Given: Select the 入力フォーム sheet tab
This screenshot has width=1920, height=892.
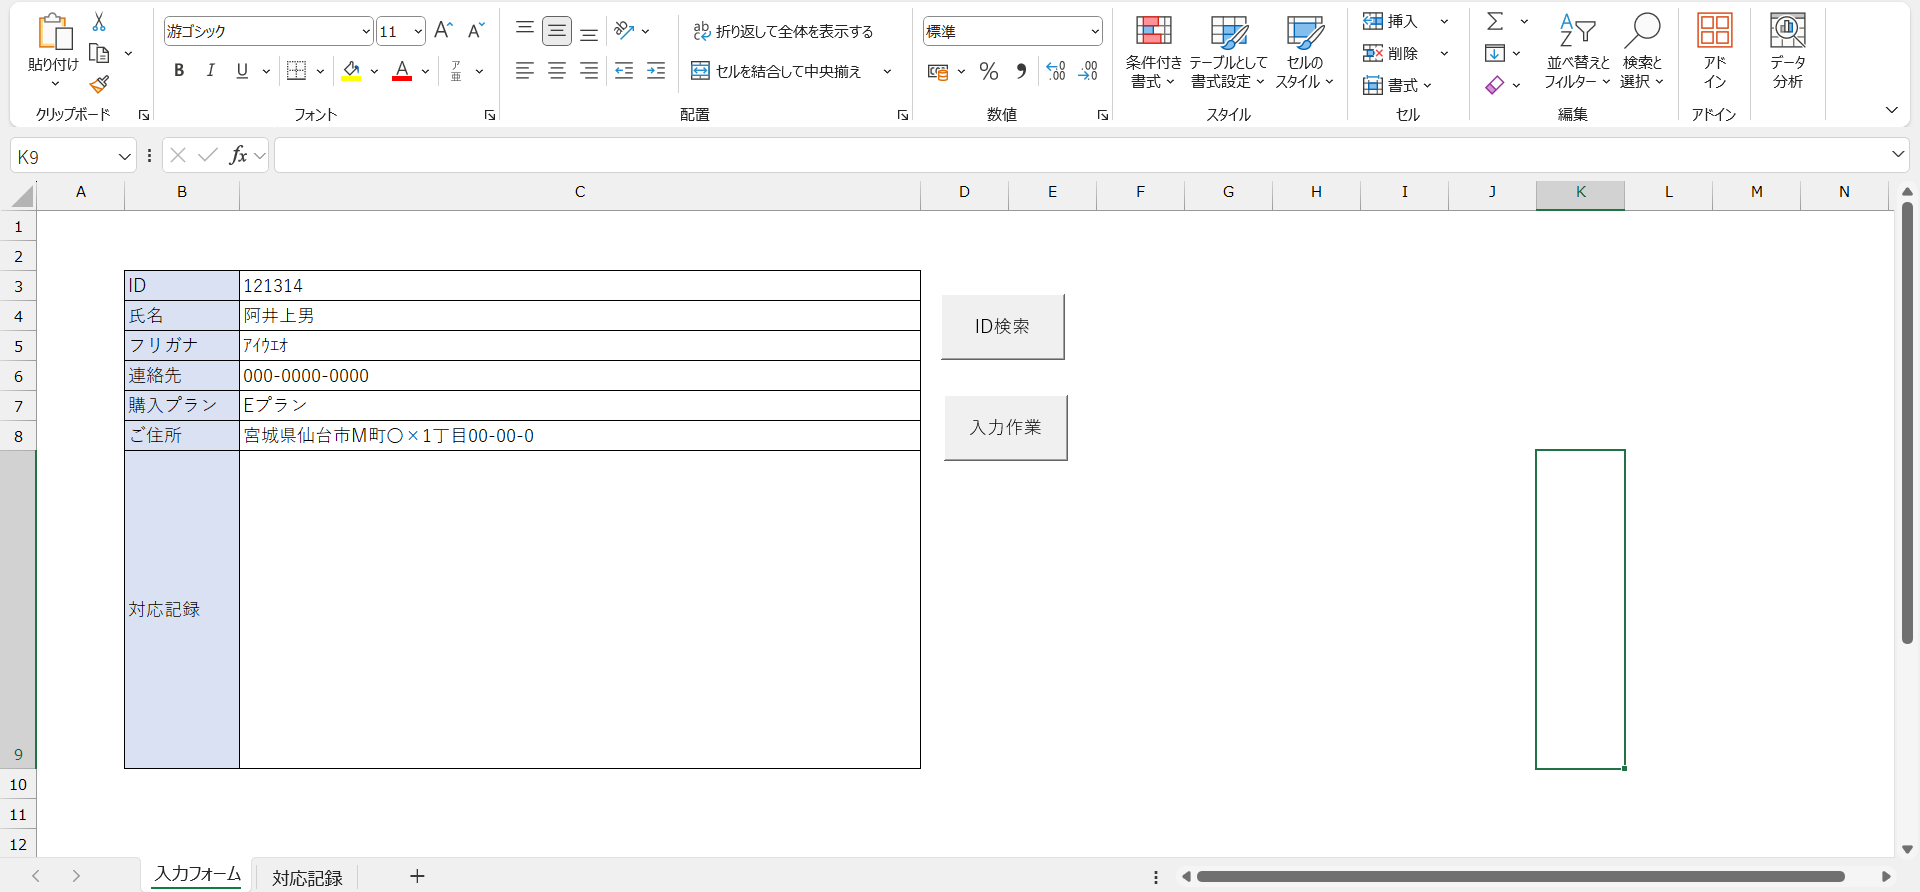Looking at the screenshot, I should 197,874.
